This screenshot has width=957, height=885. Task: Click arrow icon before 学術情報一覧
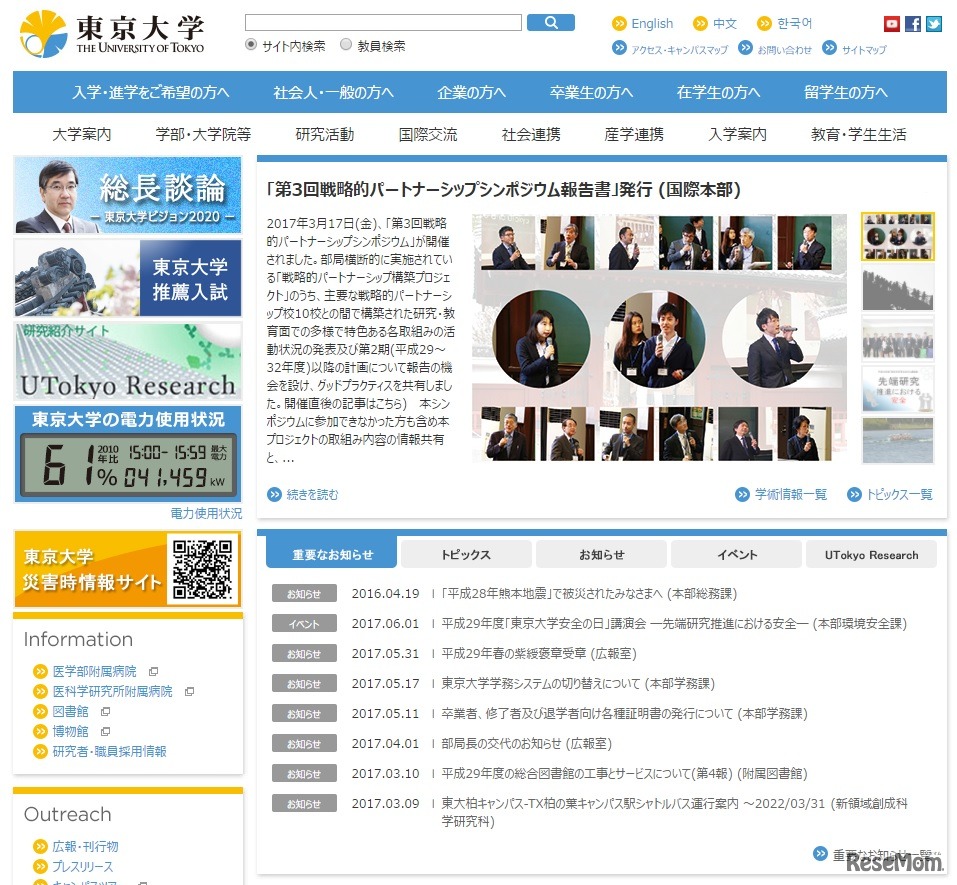[742, 494]
